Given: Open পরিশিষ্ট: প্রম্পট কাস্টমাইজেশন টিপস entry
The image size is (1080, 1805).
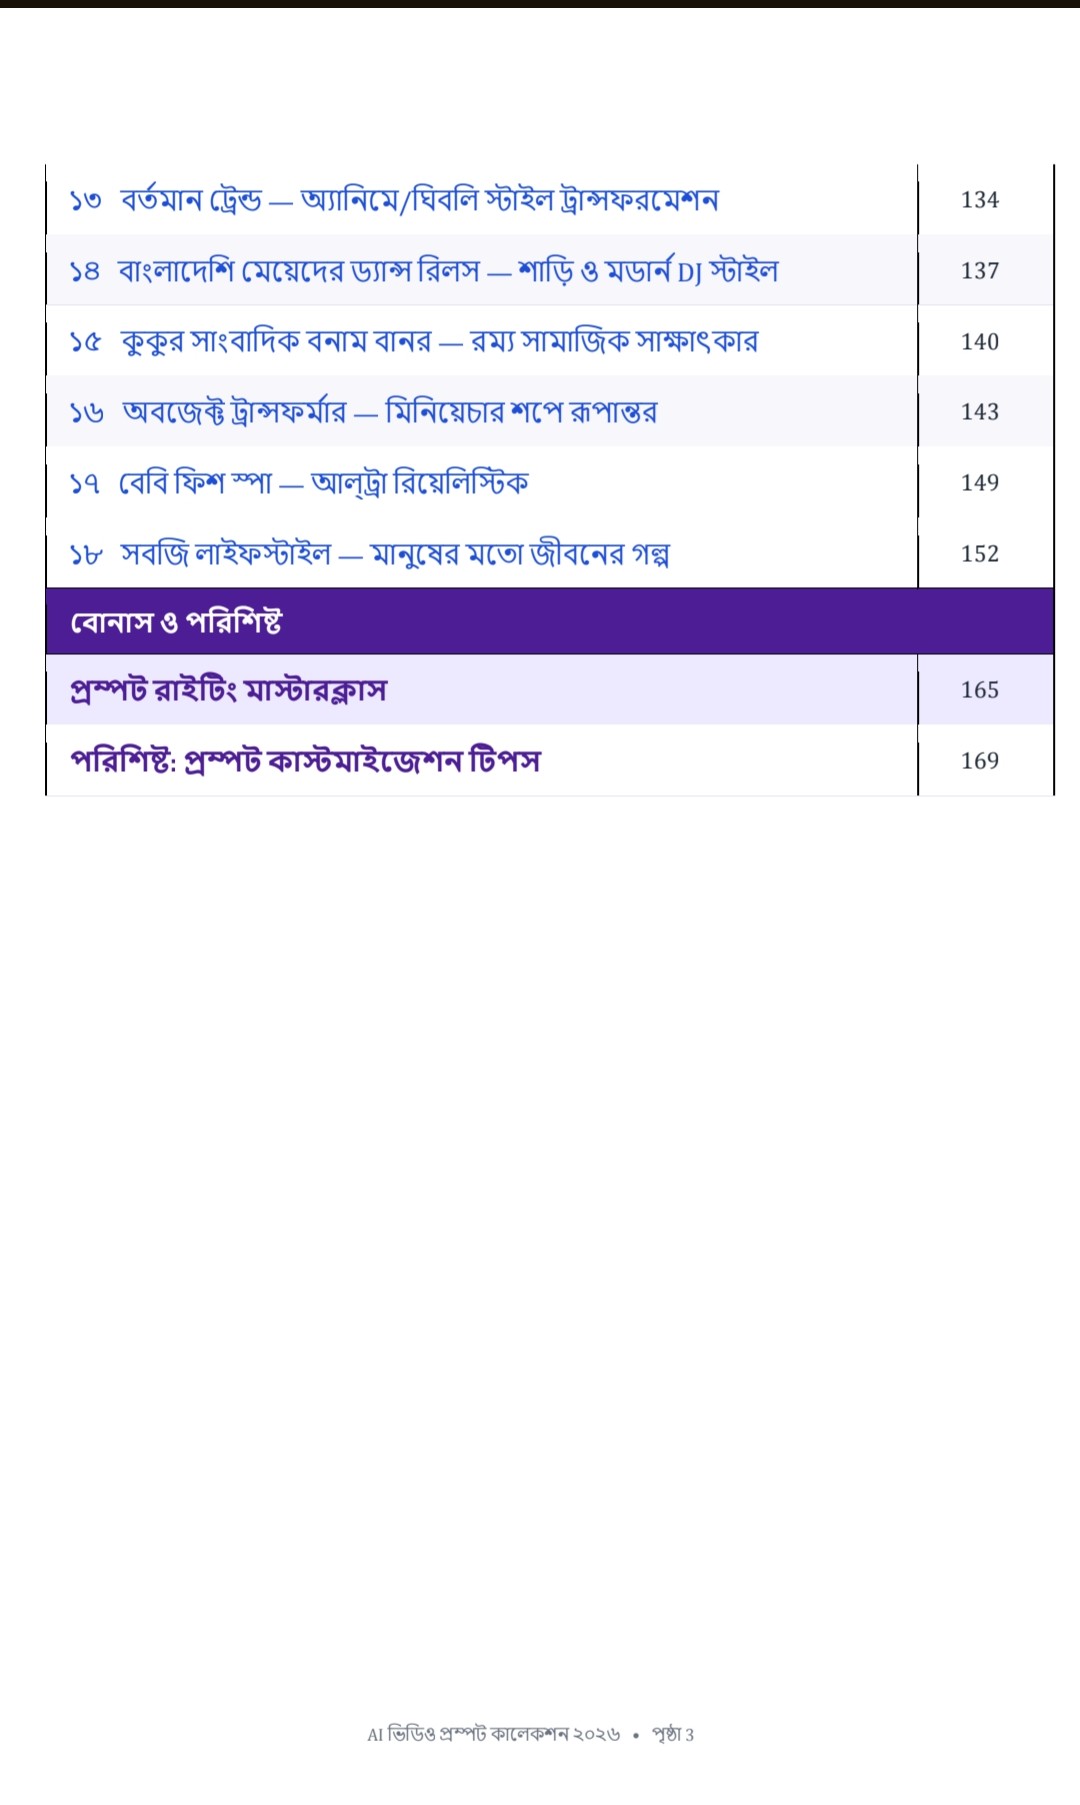Looking at the screenshot, I should (305, 761).
